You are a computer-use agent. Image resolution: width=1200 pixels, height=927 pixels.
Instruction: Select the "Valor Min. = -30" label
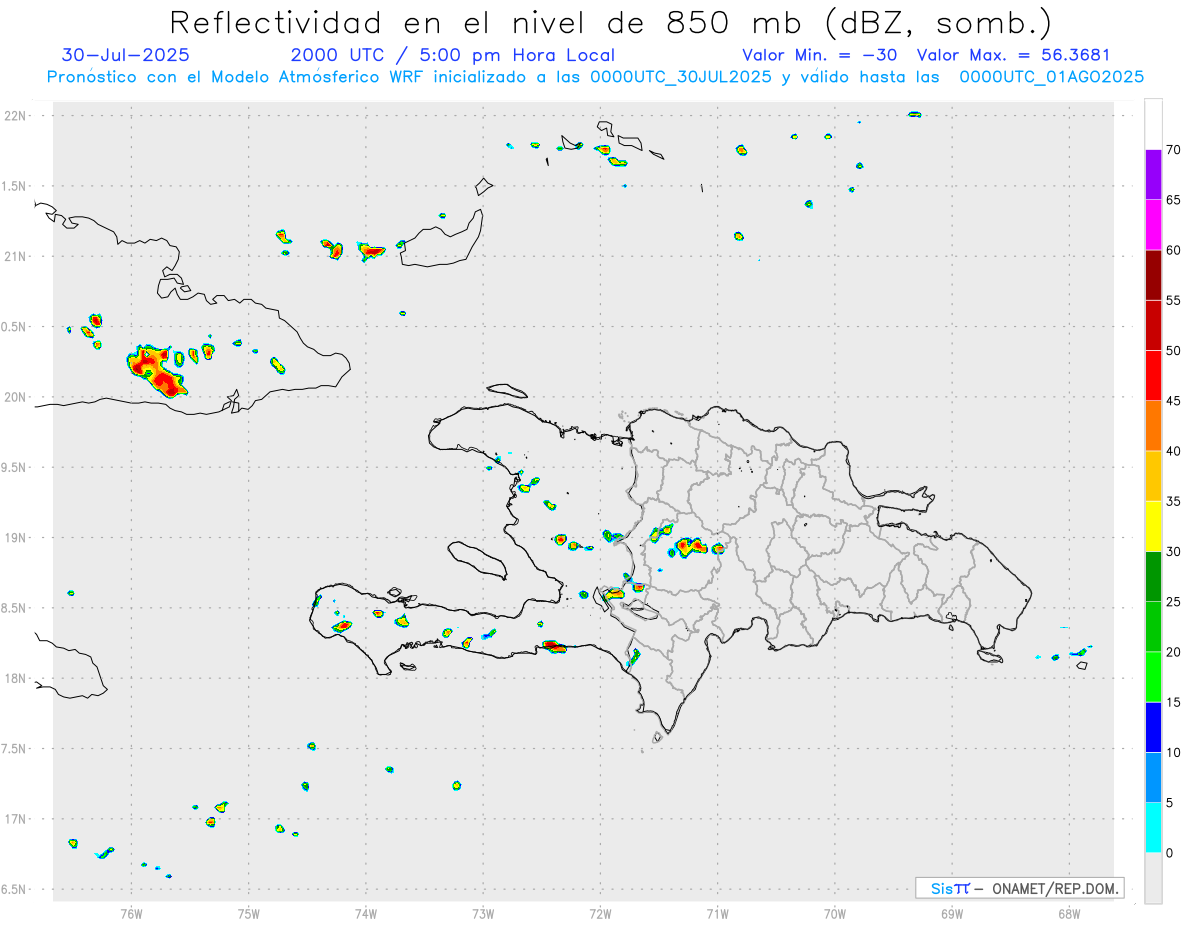tap(820, 55)
